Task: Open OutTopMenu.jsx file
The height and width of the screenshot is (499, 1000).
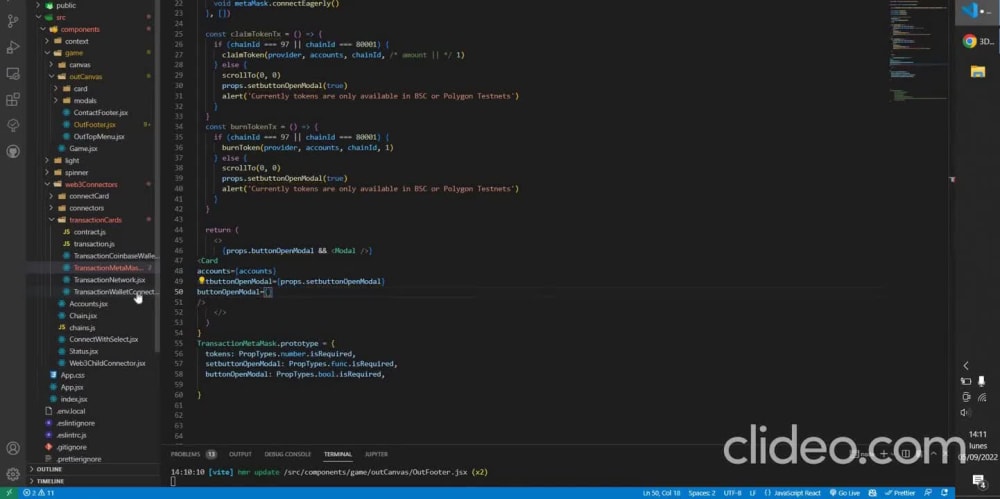Action: click(x=99, y=137)
